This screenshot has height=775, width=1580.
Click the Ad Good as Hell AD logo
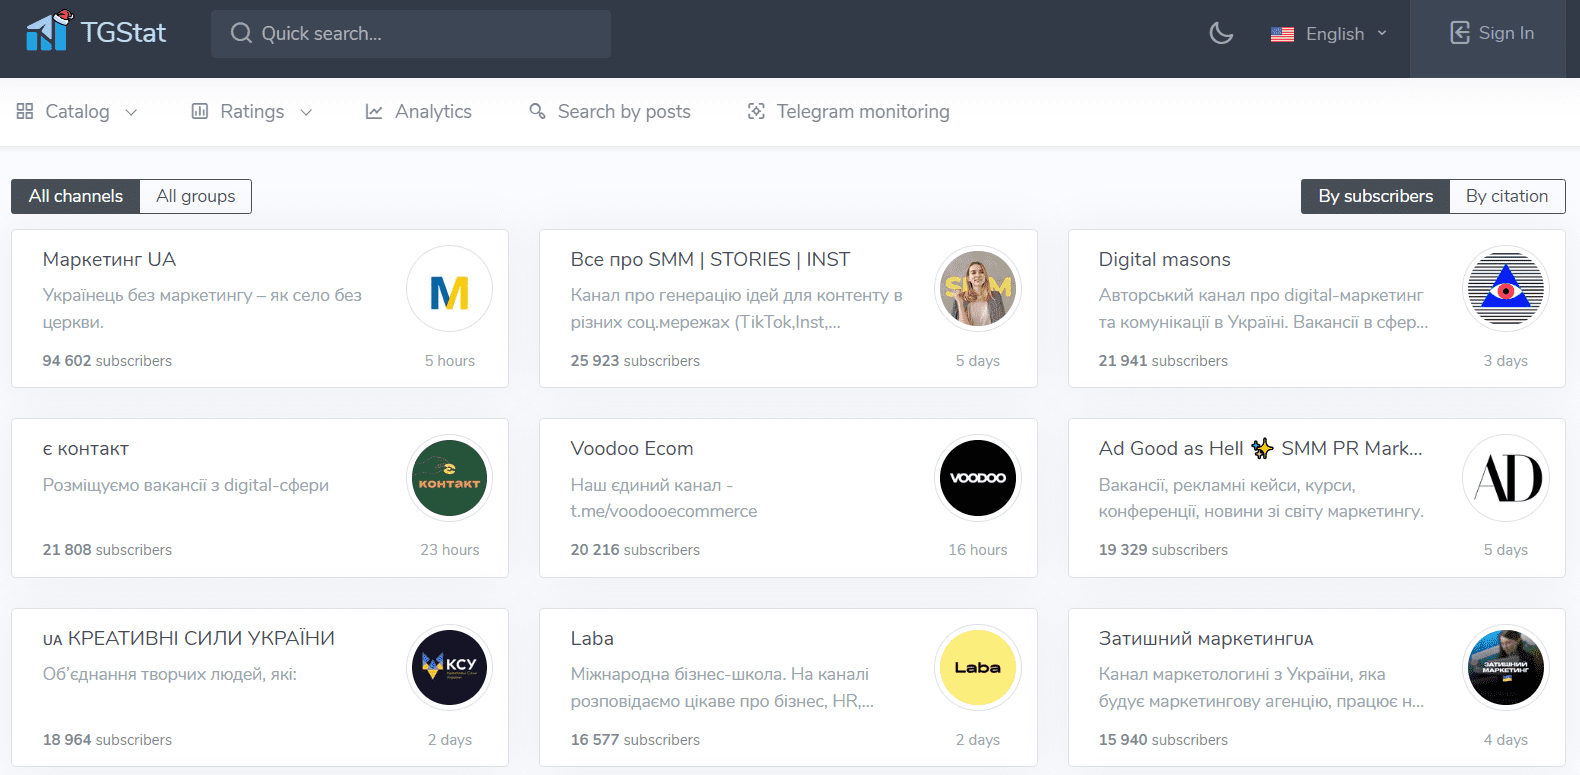(1505, 478)
